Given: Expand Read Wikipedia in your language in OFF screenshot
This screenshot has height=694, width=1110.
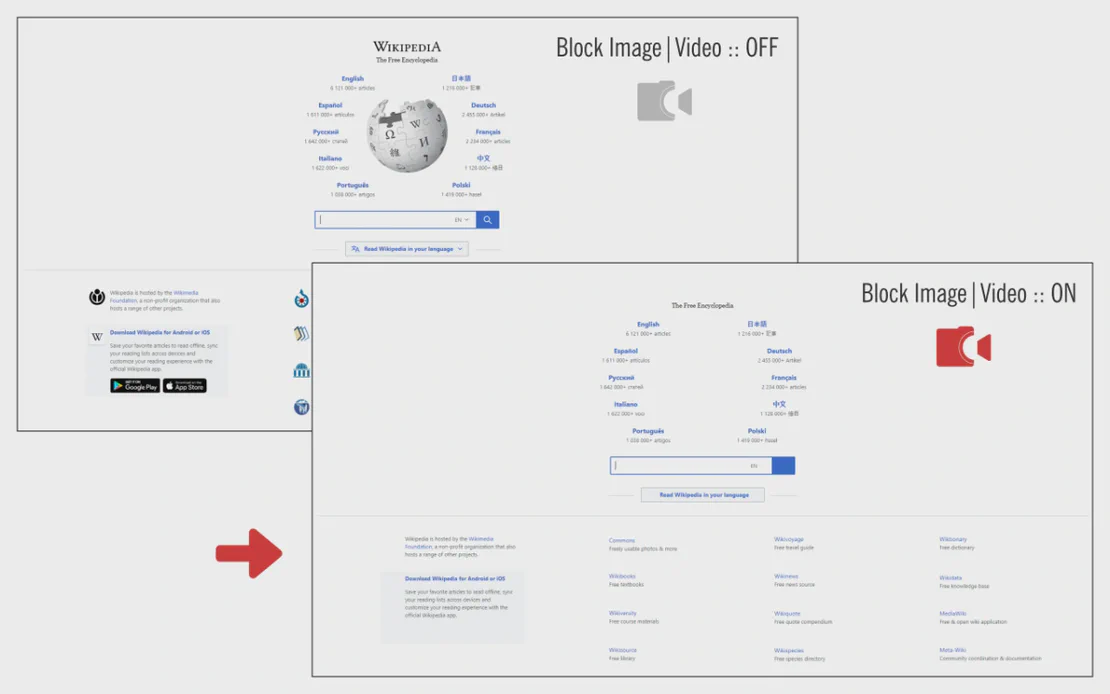Looking at the screenshot, I should [407, 249].
